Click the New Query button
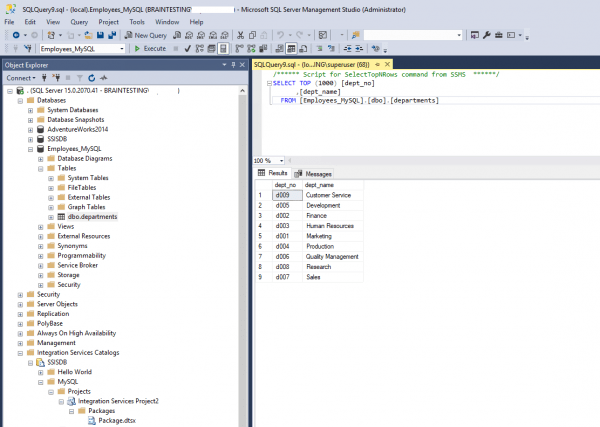 point(146,35)
